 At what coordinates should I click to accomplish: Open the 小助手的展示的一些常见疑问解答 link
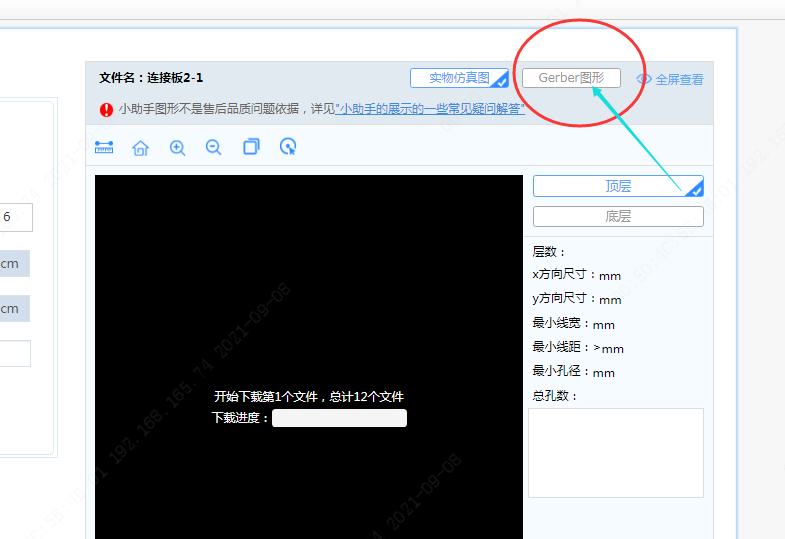pos(430,109)
